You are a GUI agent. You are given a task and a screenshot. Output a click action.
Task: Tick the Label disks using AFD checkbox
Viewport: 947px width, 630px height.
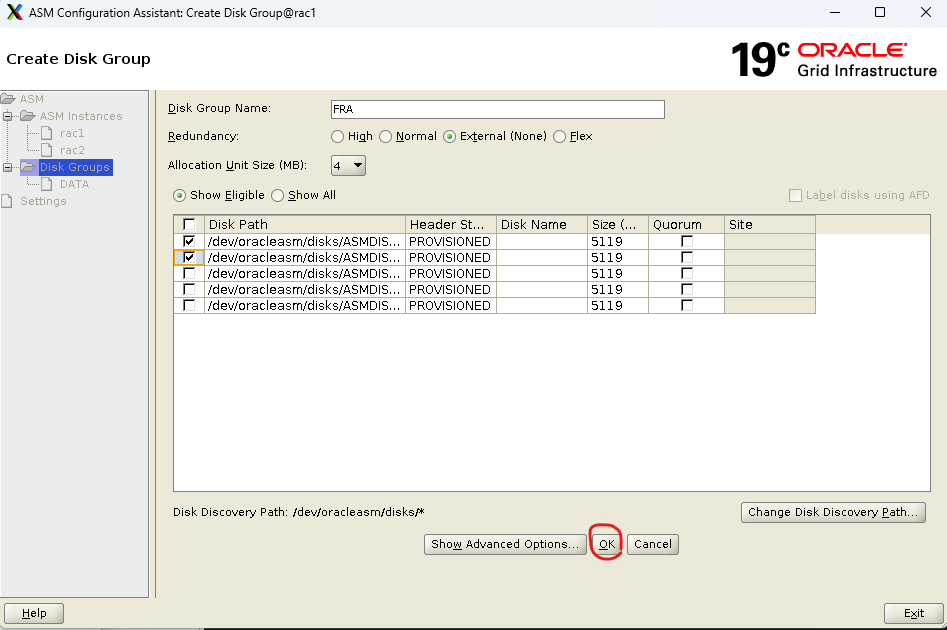click(x=795, y=195)
